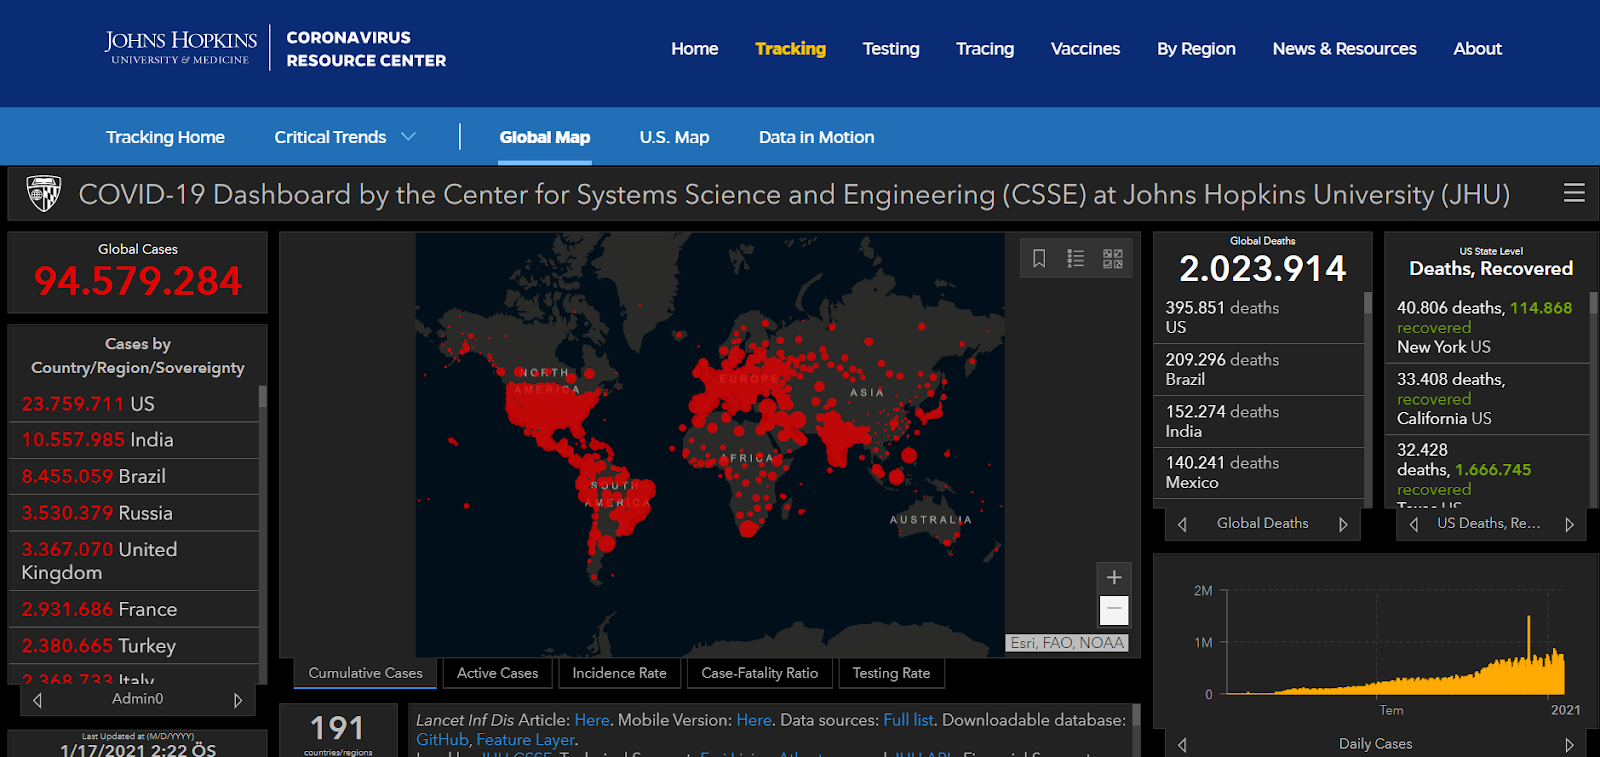Select 395.851 deaths US row

coord(1260,317)
